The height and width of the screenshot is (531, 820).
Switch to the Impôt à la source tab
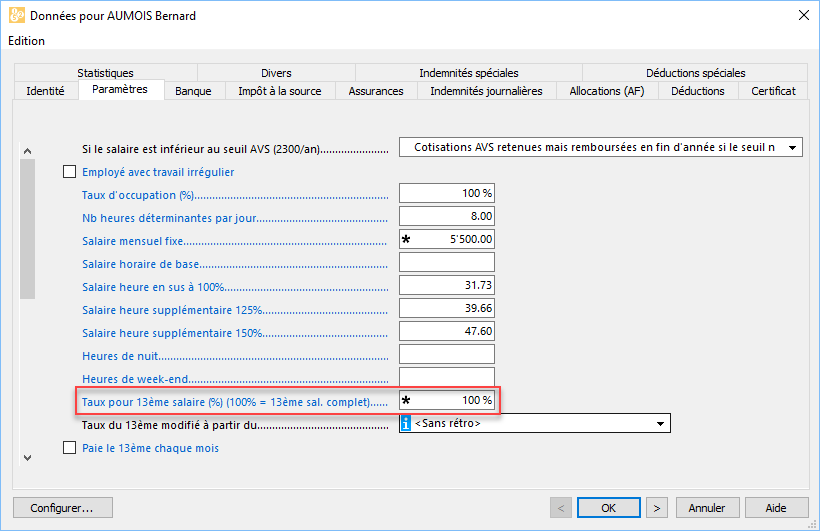tap(279, 91)
